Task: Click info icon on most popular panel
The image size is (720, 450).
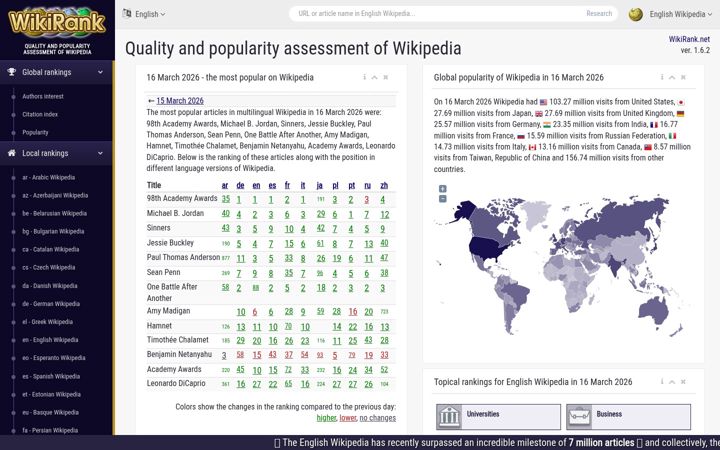Action: click(365, 77)
